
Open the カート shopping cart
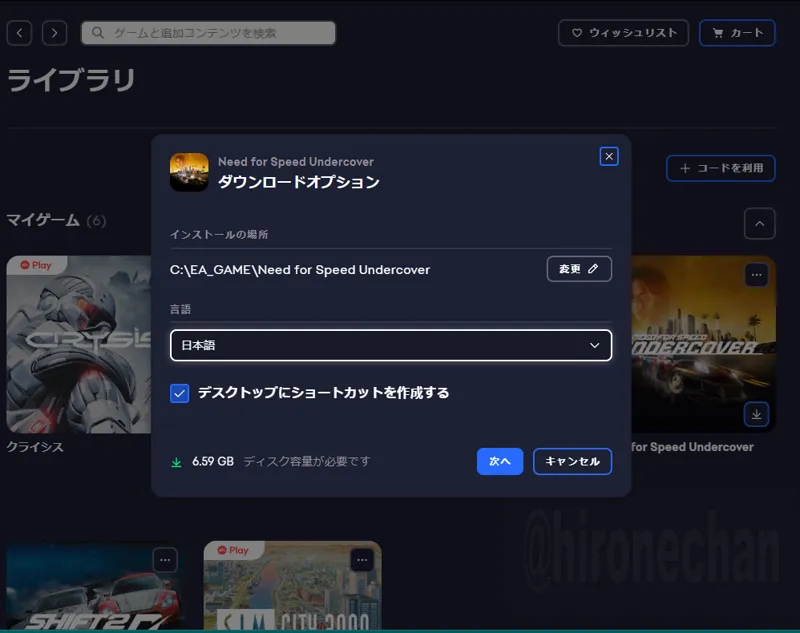pyautogui.click(x=737, y=33)
